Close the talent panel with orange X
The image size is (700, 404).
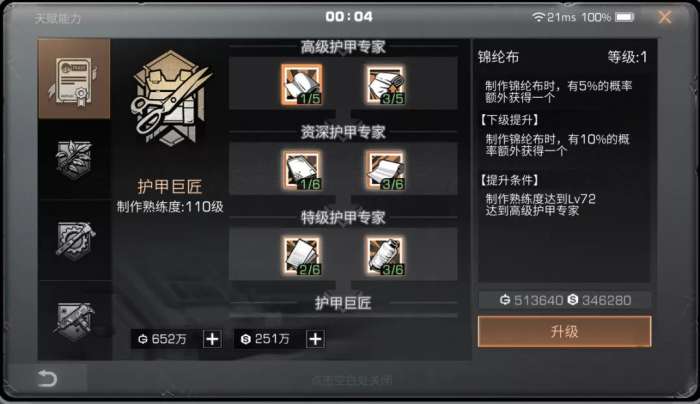coord(664,17)
